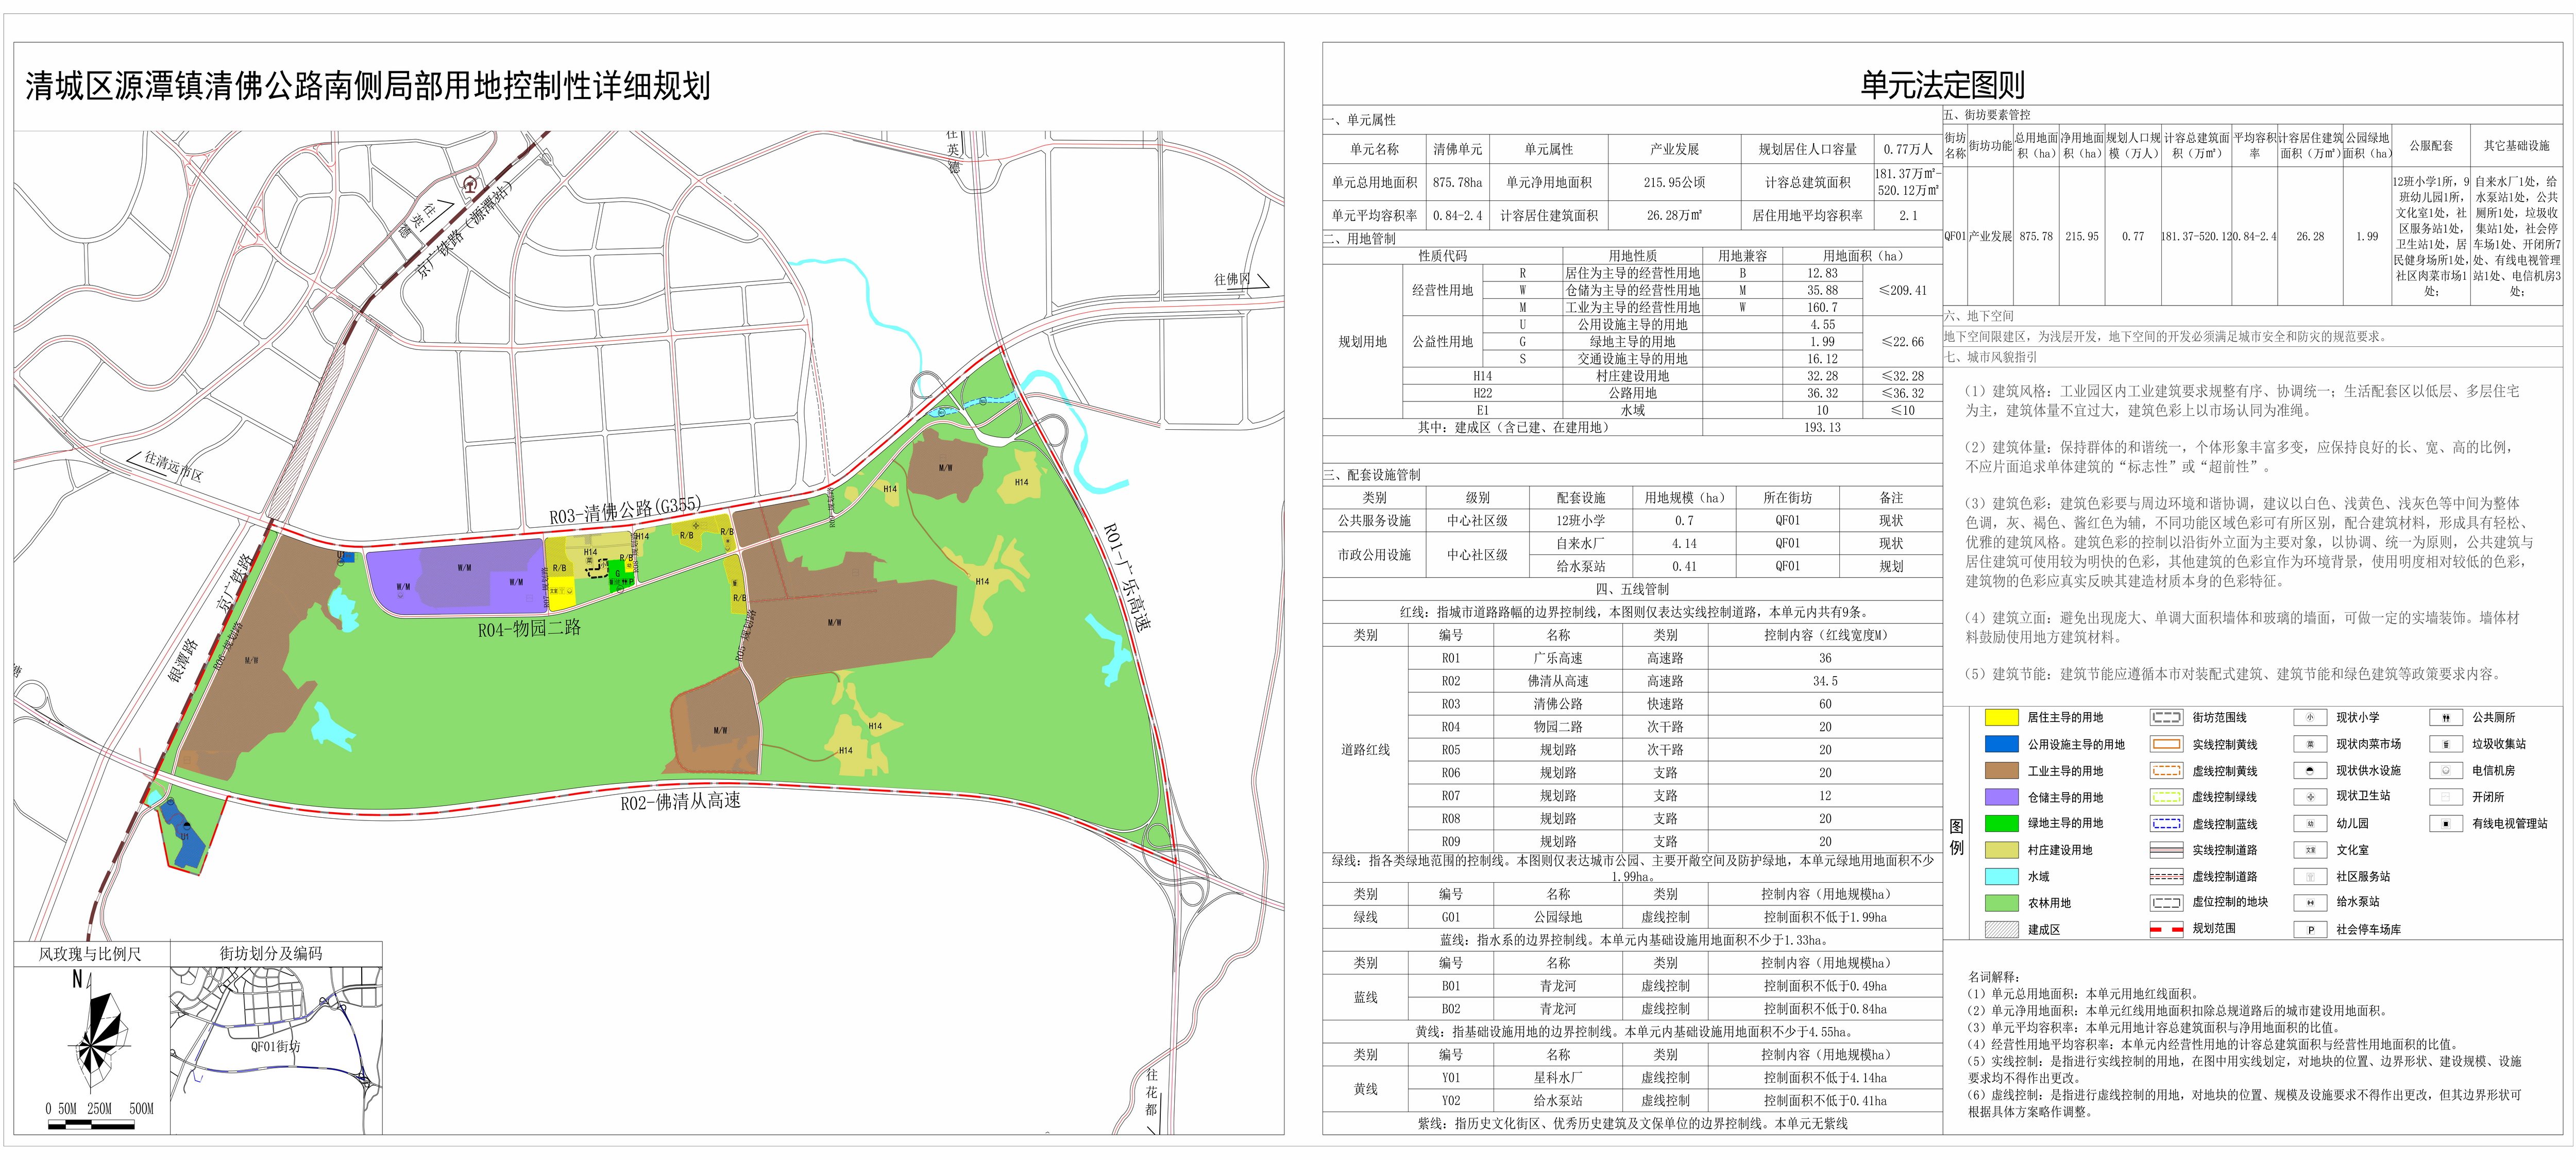The width and height of the screenshot is (2576, 1160).
Task: Click the 开闭所 legend icon
Action: 2445,797
